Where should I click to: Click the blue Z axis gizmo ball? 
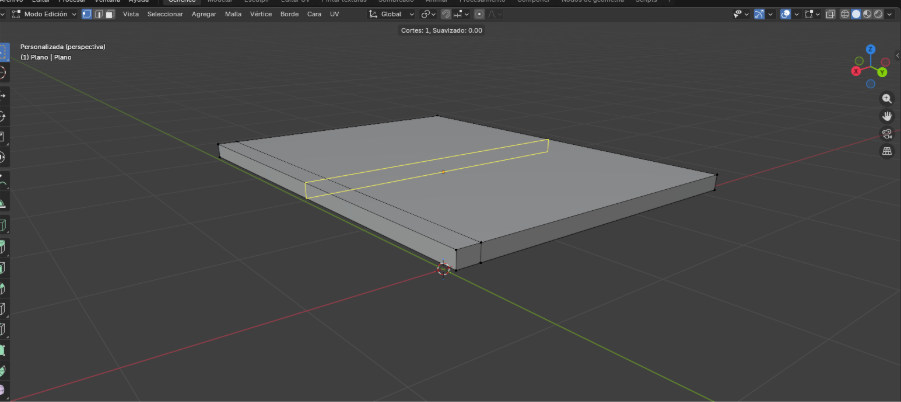point(871,49)
